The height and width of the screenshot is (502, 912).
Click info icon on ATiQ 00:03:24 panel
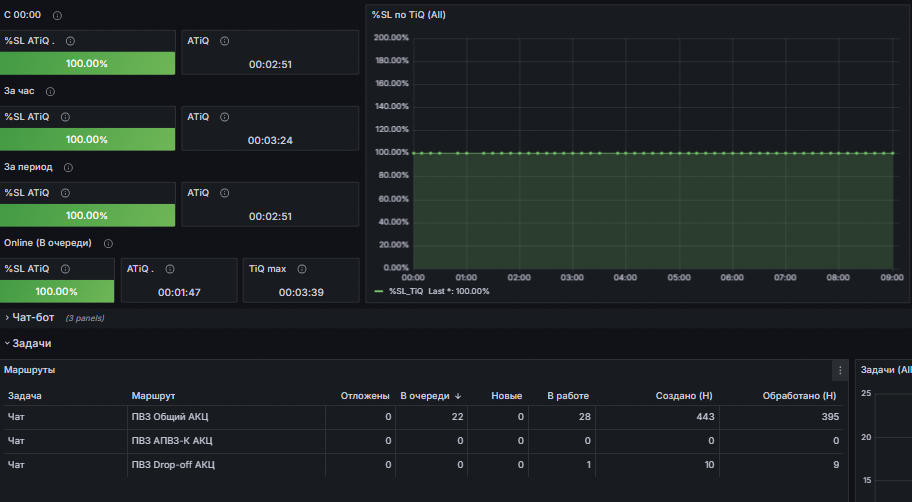click(x=225, y=117)
